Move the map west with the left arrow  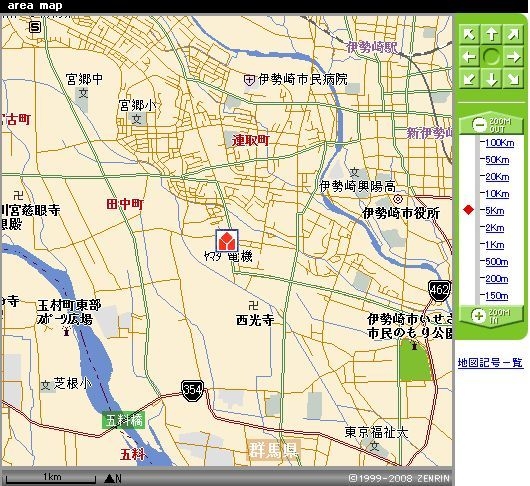coord(469,57)
